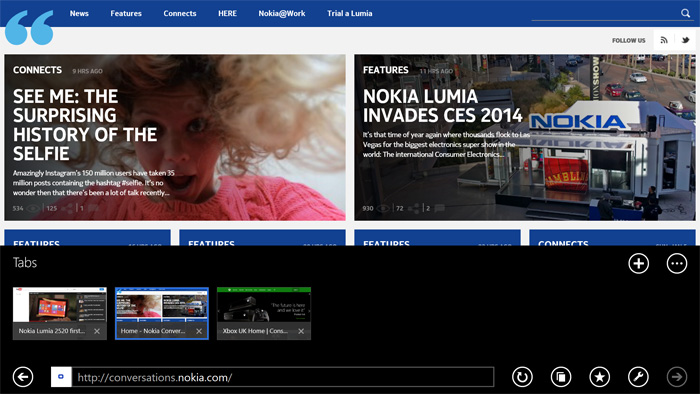Image resolution: width=700 pixels, height=394 pixels.
Task: Open the RSS feed icon
Action: point(664,40)
